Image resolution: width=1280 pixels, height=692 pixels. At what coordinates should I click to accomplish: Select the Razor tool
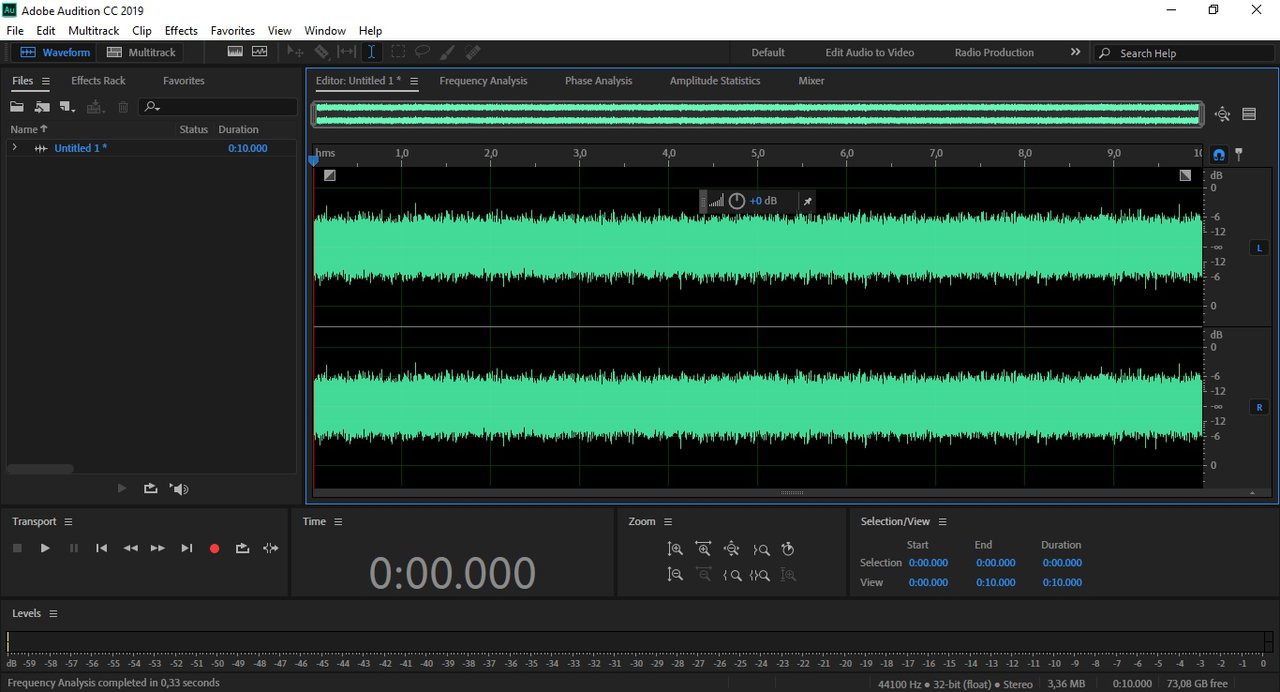tap(321, 52)
